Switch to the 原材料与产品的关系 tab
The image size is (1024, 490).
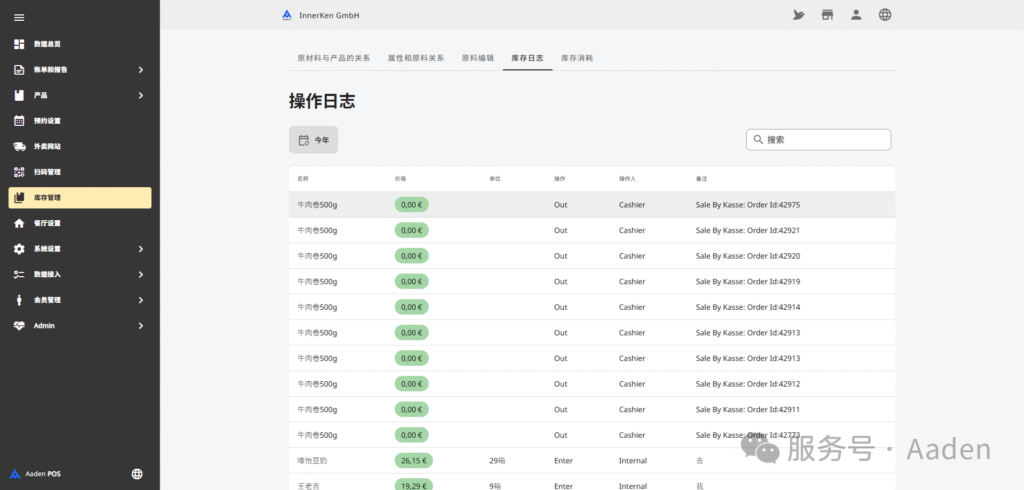333,59
